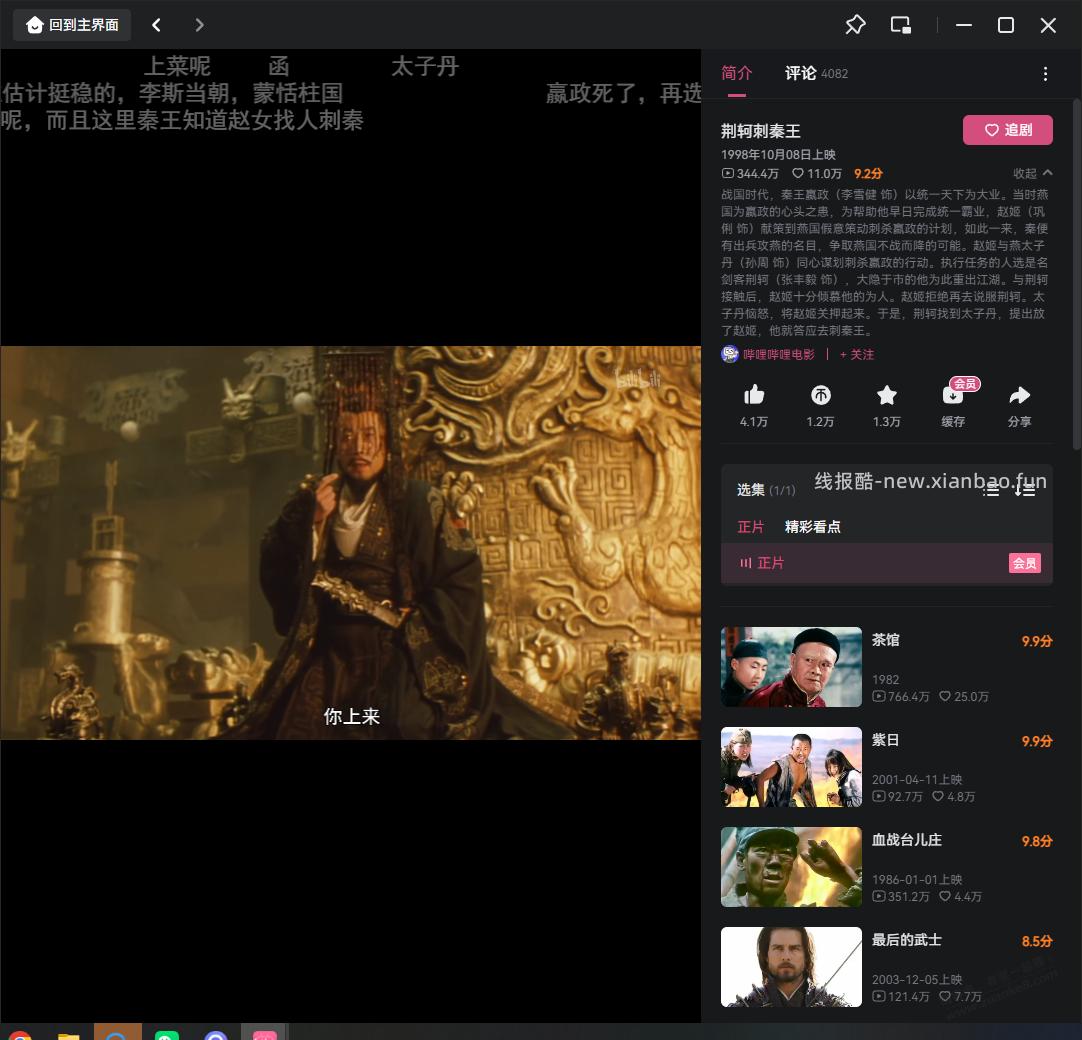
Task: Click the 最后的武士 8.5分 rating
Action: (x=1037, y=941)
